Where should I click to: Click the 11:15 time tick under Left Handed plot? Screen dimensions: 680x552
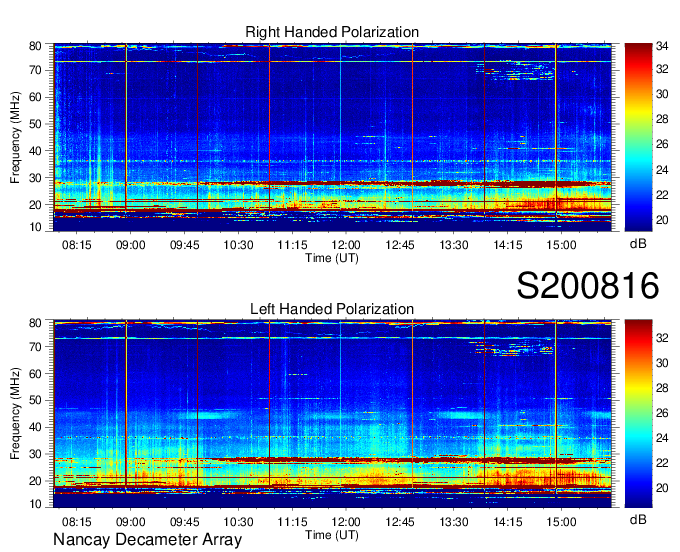[292, 522]
